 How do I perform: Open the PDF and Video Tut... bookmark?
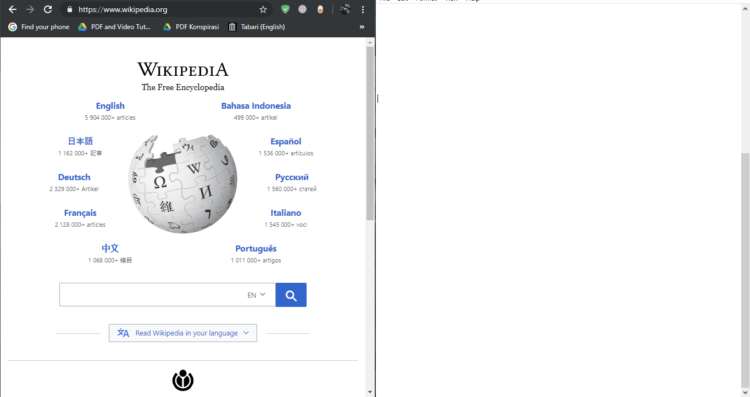click(x=114, y=27)
